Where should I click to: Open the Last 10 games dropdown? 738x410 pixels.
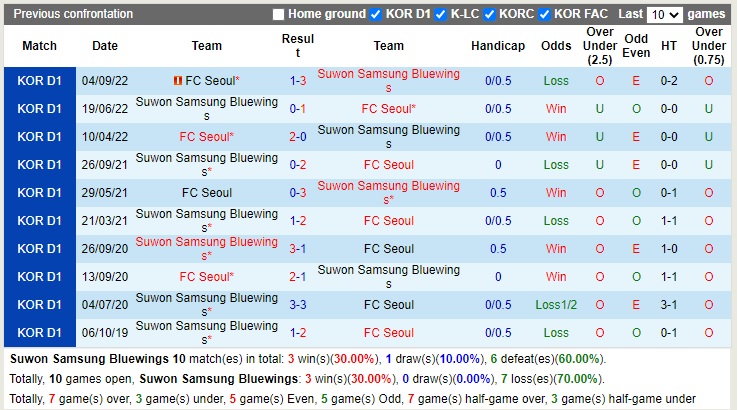point(665,15)
